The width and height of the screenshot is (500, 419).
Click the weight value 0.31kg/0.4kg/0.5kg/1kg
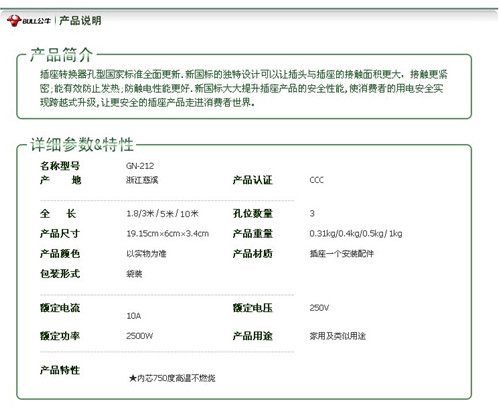[356, 233]
